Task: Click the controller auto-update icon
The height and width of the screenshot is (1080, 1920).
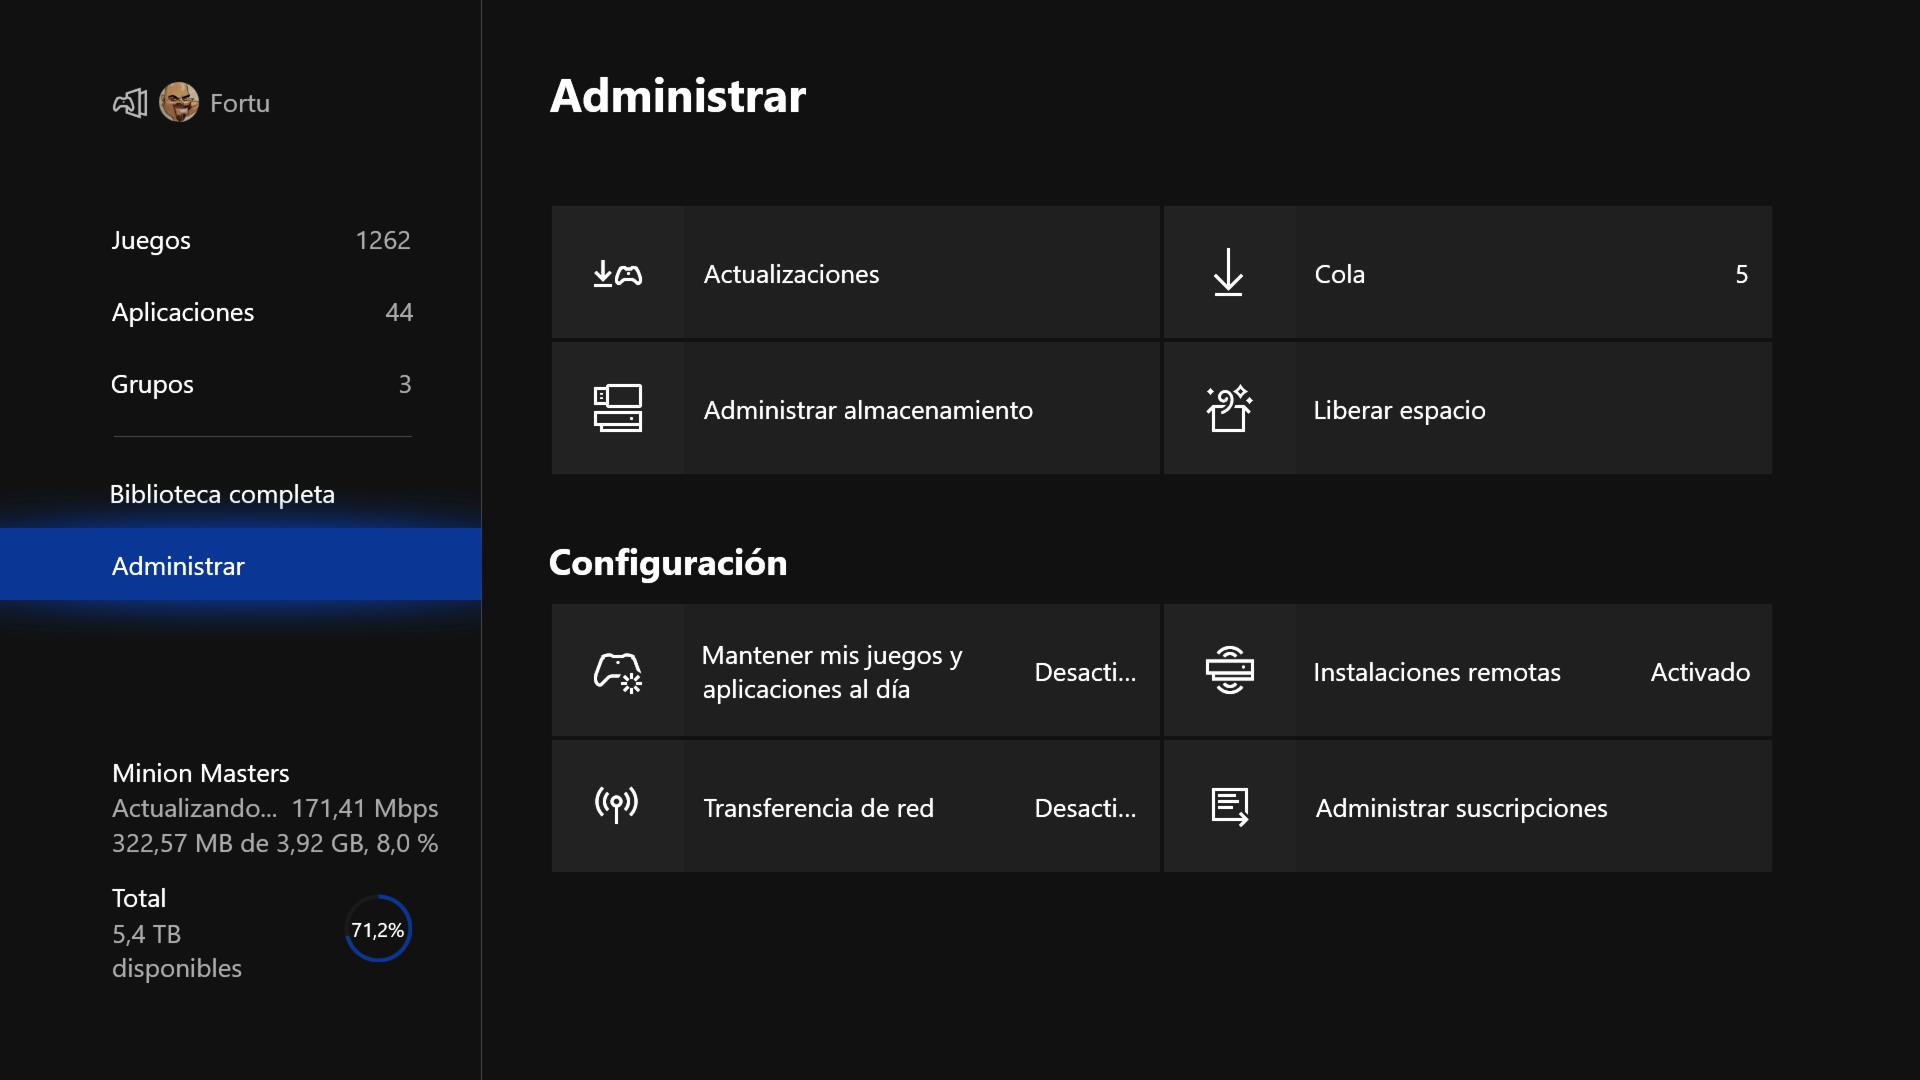Action: (x=617, y=671)
